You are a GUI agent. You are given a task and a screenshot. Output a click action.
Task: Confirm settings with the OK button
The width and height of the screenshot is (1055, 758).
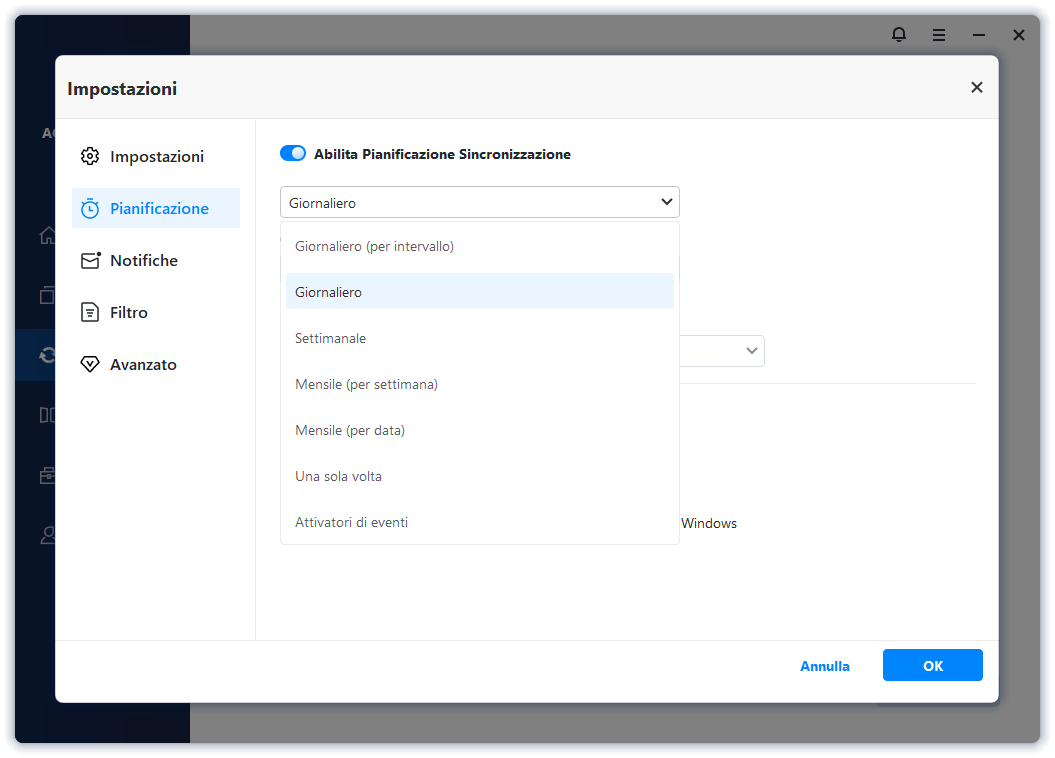pos(932,666)
